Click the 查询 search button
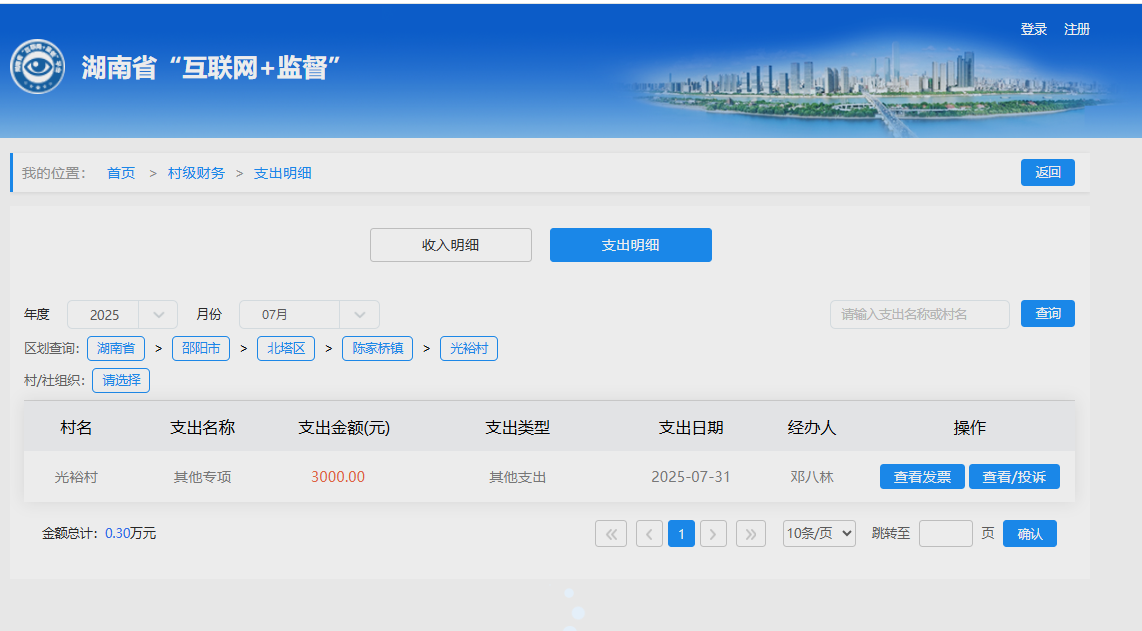Screen dimensions: 1142x631 pyautogui.click(x=1047, y=314)
